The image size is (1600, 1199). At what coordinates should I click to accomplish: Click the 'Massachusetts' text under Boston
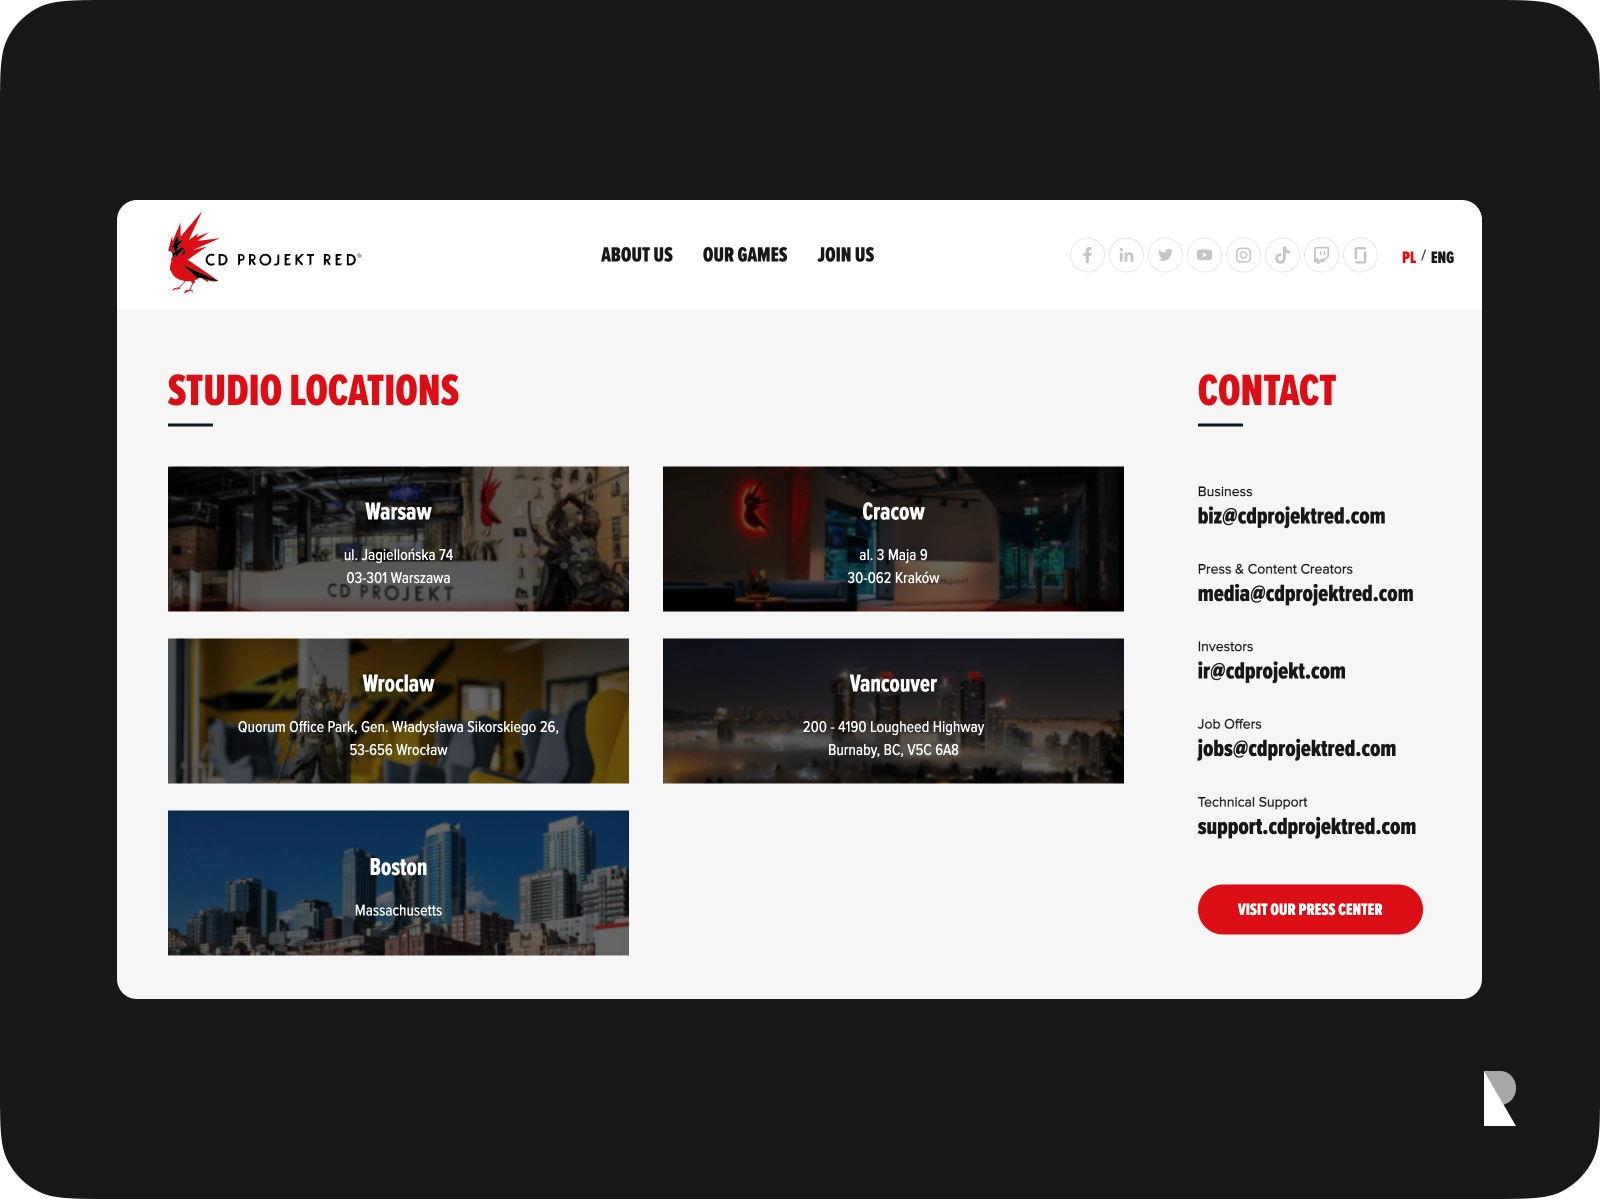[398, 910]
